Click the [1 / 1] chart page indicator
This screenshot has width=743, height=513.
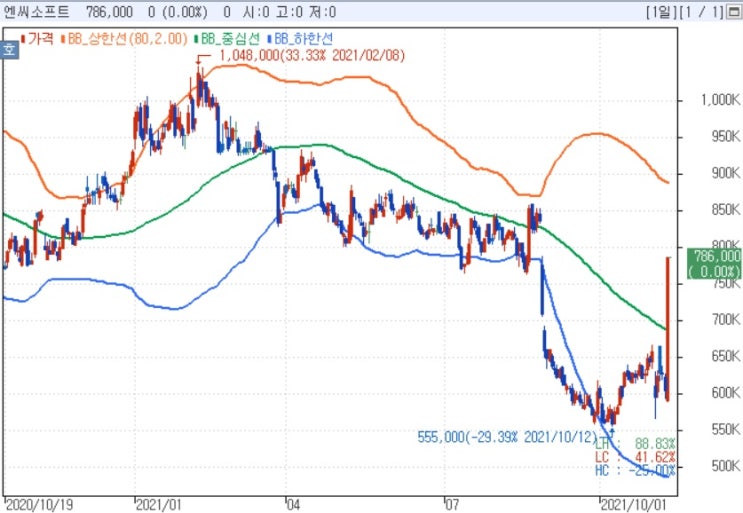(702, 12)
